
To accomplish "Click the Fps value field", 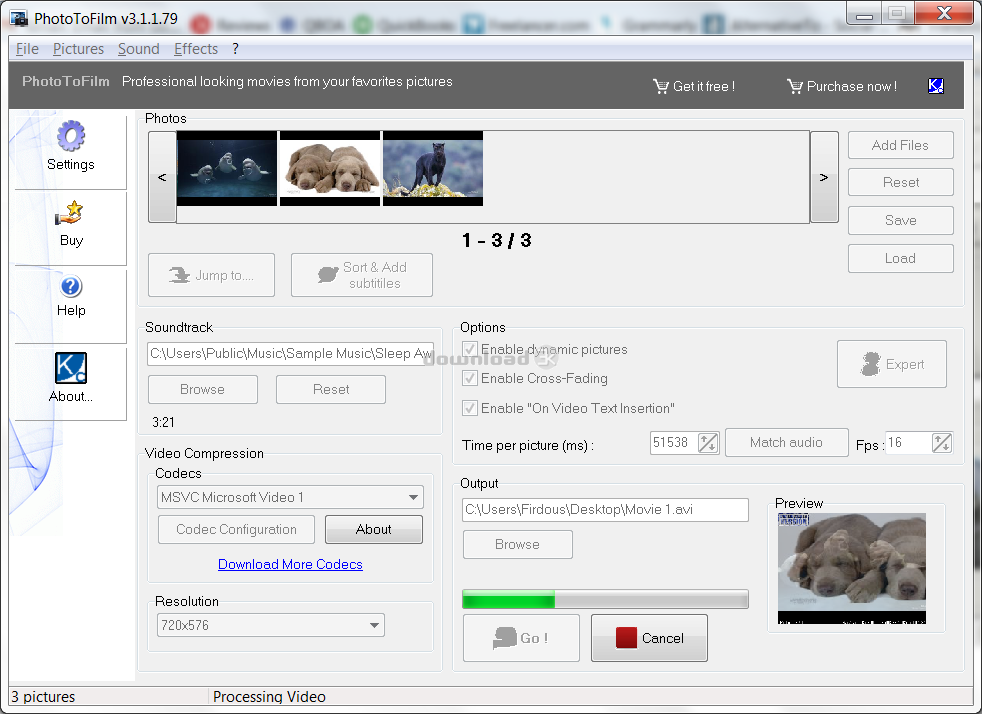I will click(907, 443).
